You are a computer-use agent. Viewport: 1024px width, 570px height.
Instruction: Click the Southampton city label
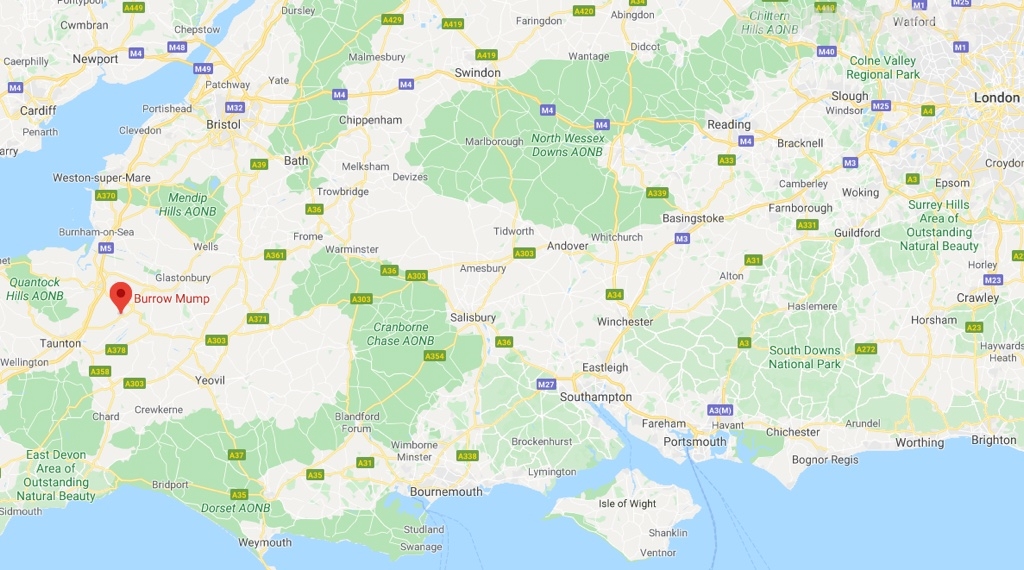[596, 396]
